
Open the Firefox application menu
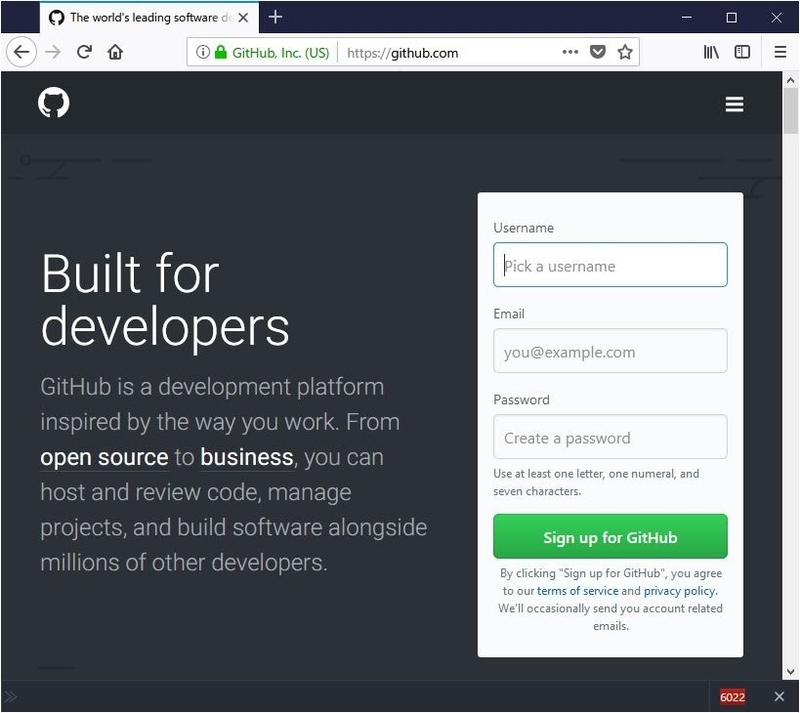click(x=780, y=53)
